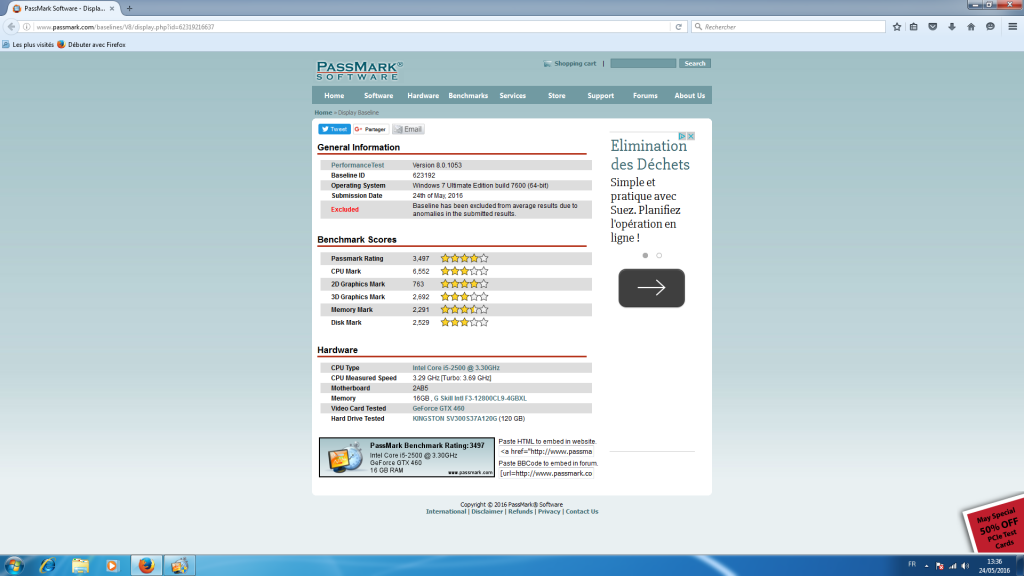Open a new tab with the plus button

129,8
